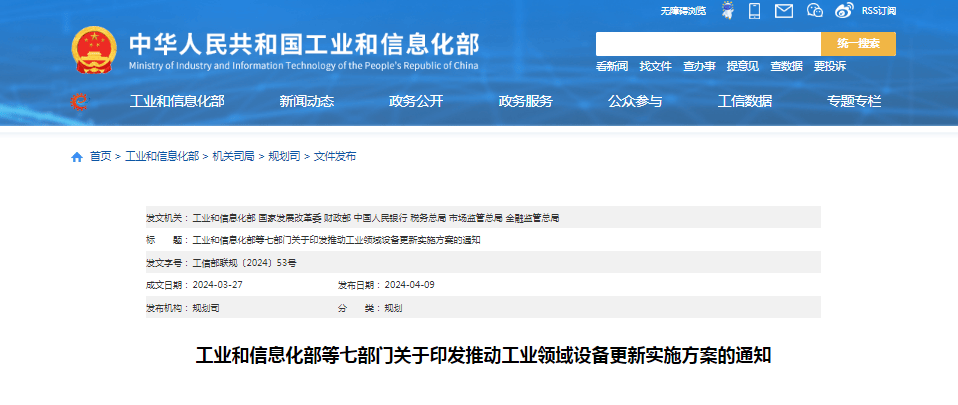The height and width of the screenshot is (405, 958).
Task: Click the large bold article headline
Action: (x=483, y=356)
